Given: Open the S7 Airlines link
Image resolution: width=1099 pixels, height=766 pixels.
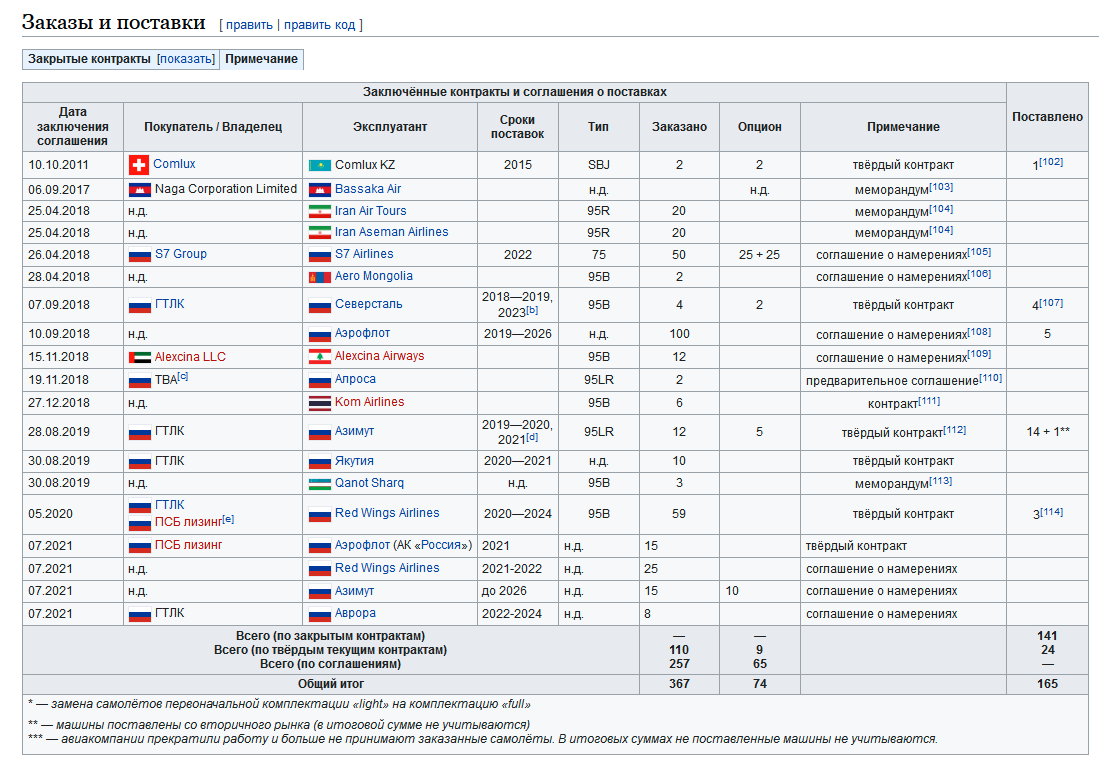Looking at the screenshot, I should [x=364, y=254].
